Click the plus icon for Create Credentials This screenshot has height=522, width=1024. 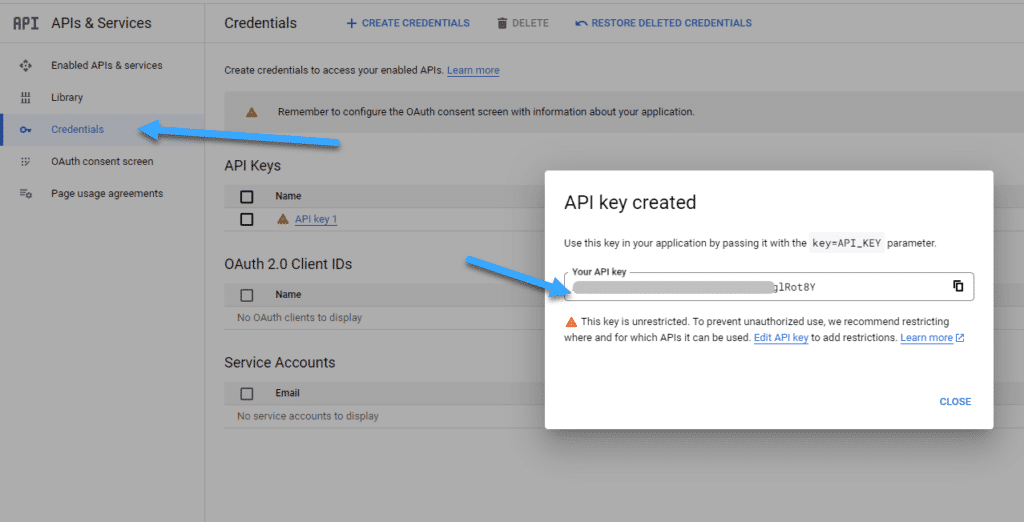pos(351,23)
